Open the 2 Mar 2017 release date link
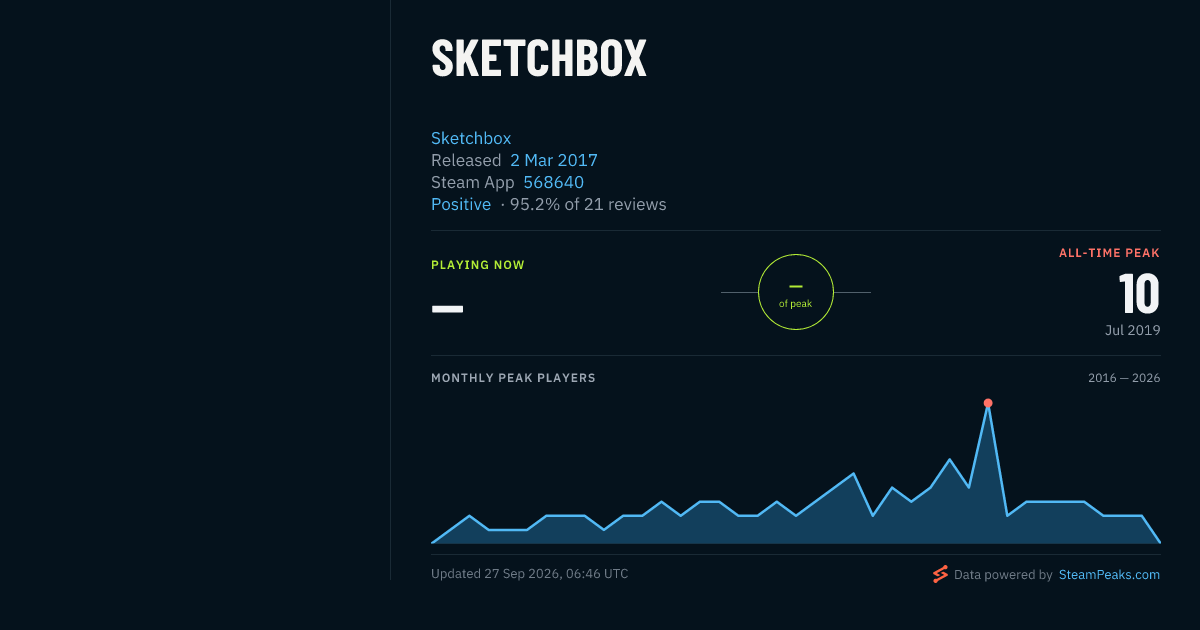 (x=554, y=160)
